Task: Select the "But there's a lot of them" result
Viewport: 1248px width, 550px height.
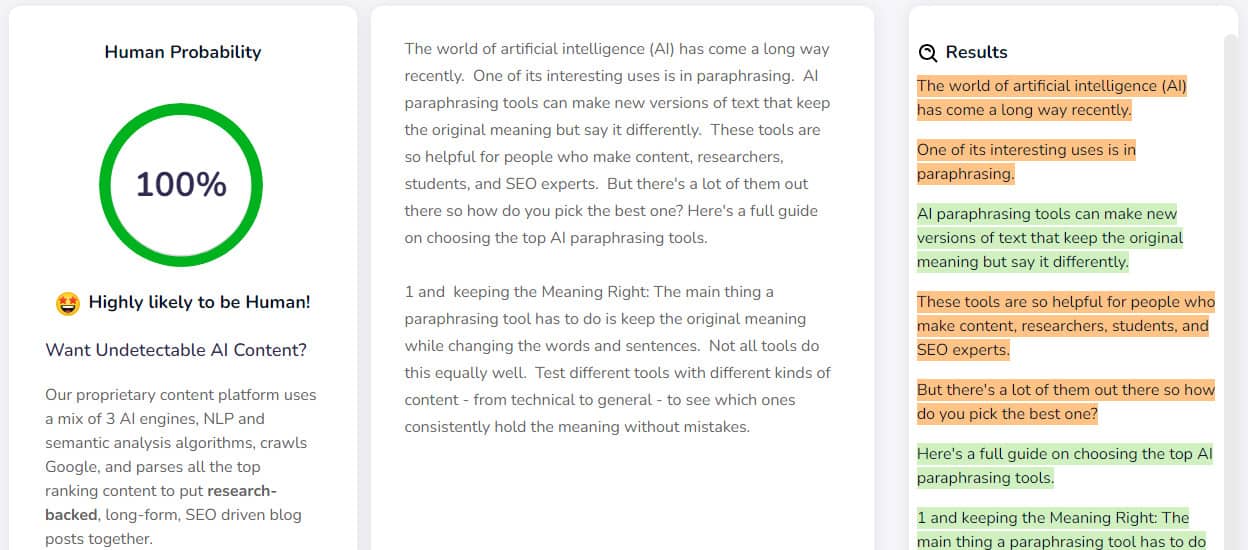Action: [1064, 402]
